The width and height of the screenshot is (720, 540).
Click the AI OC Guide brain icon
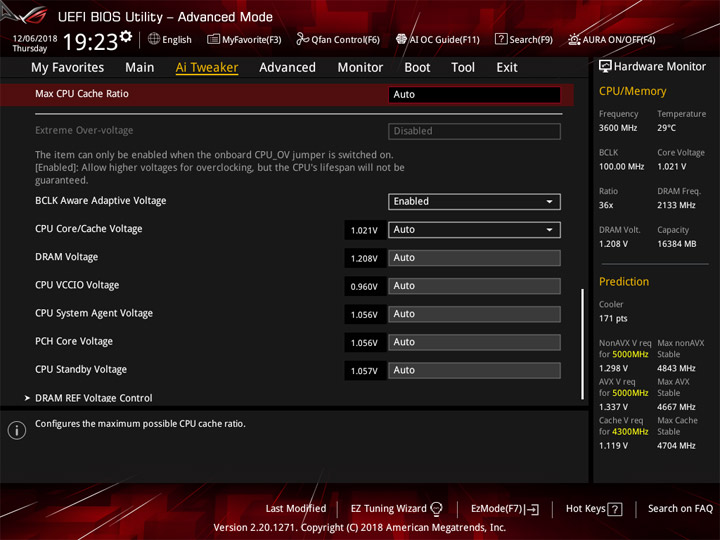tap(401, 39)
